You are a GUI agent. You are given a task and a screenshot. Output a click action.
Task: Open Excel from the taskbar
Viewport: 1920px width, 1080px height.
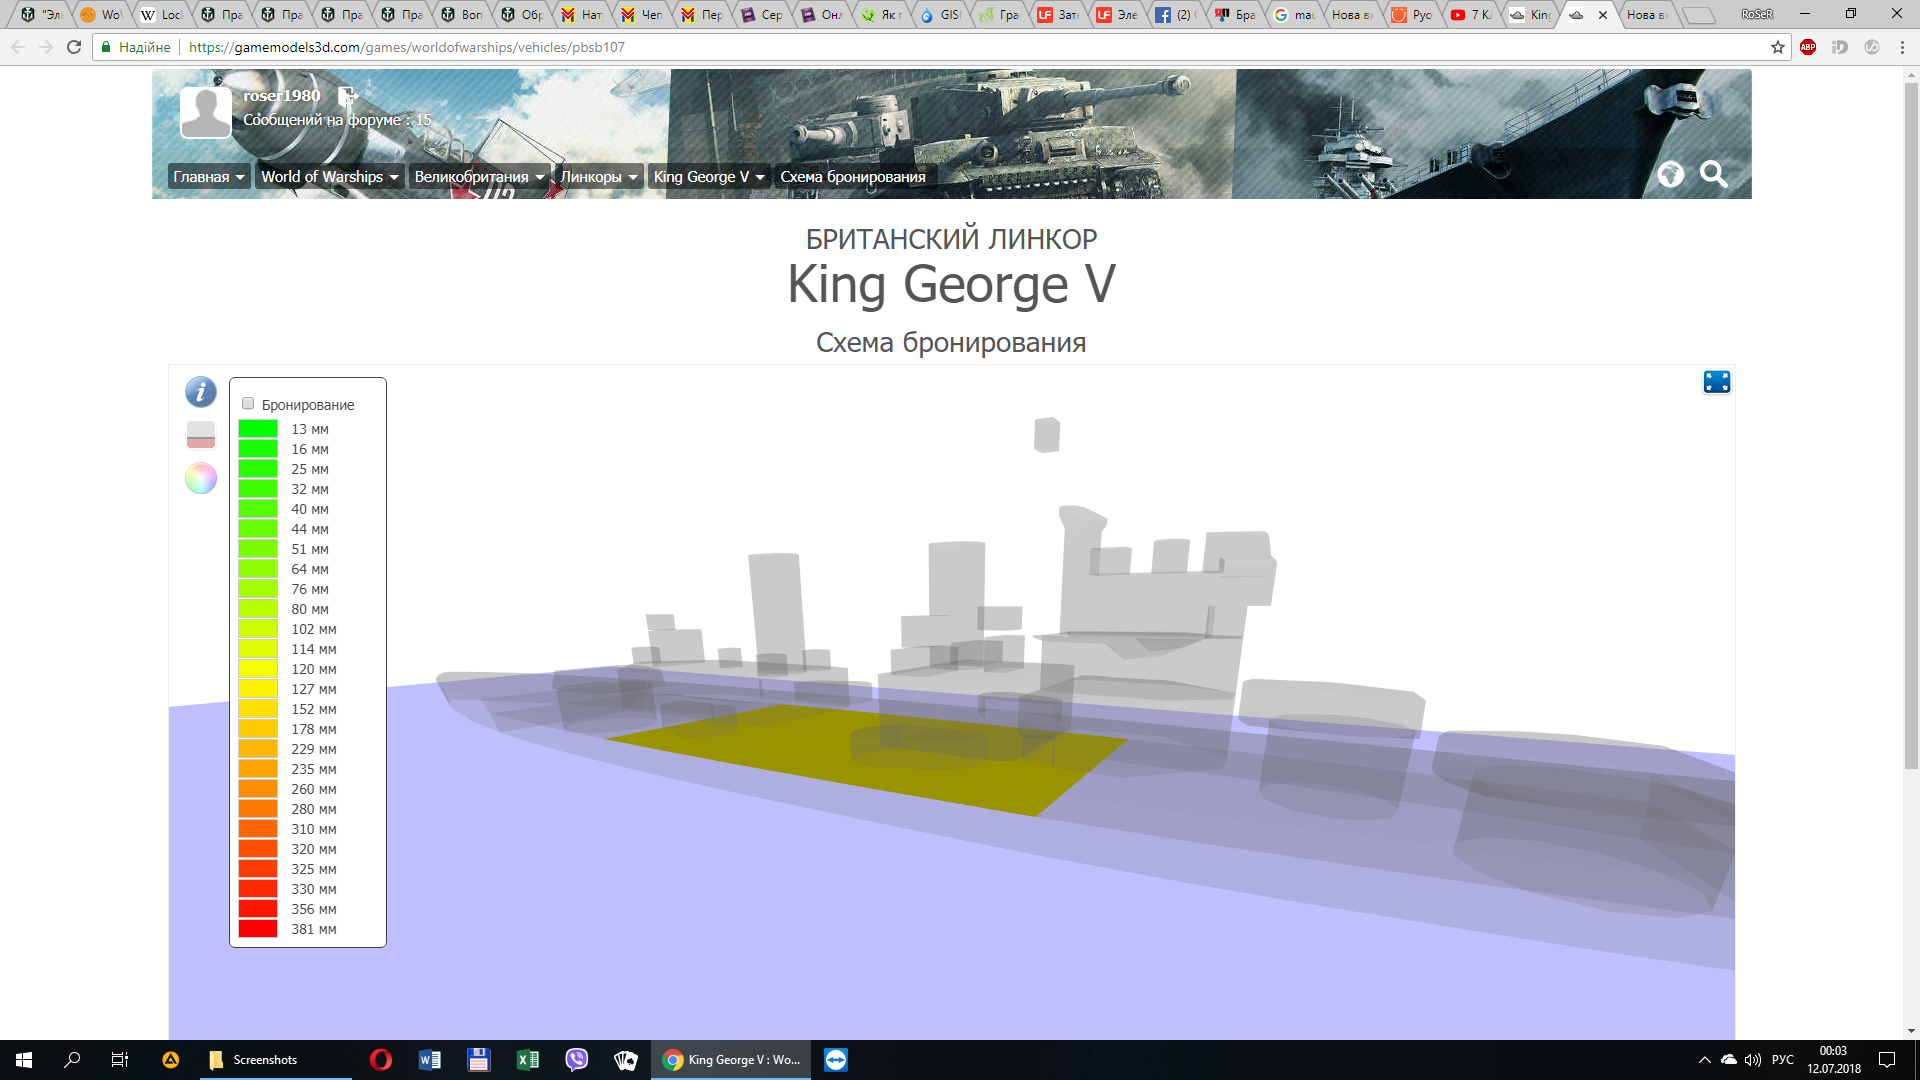tap(527, 1060)
